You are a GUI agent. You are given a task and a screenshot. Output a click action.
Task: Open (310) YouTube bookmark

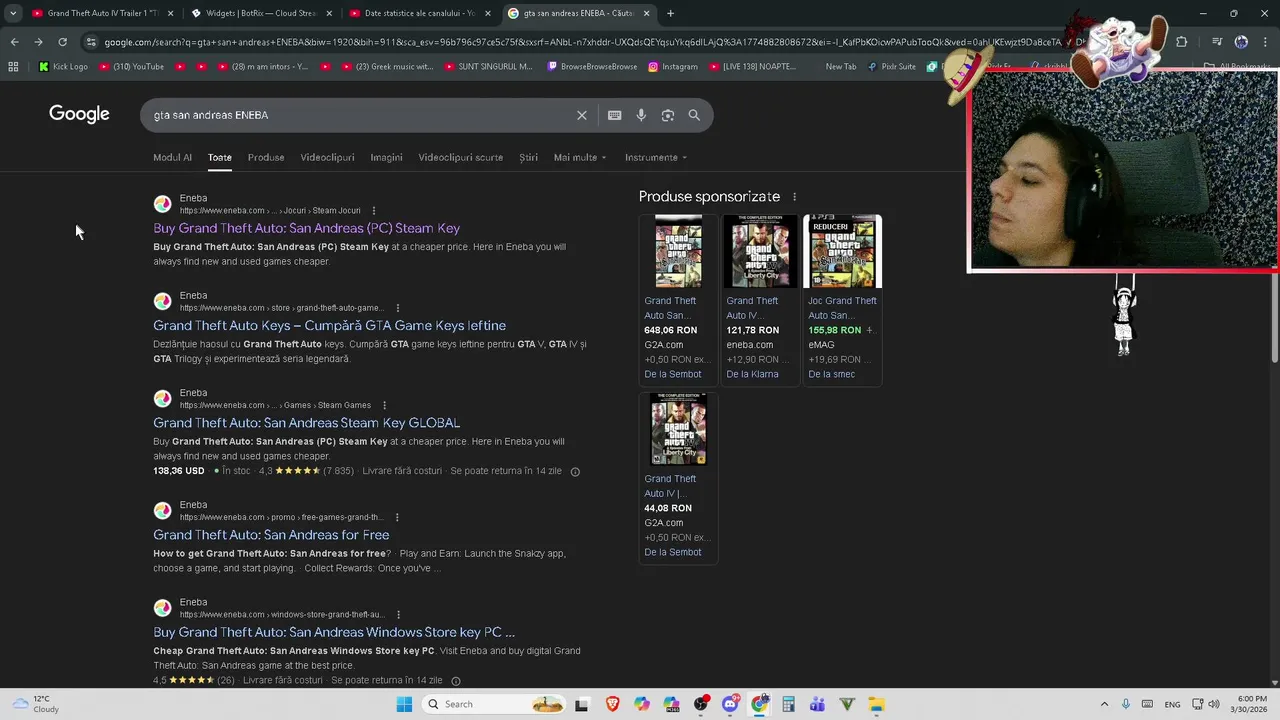[x=130, y=66]
